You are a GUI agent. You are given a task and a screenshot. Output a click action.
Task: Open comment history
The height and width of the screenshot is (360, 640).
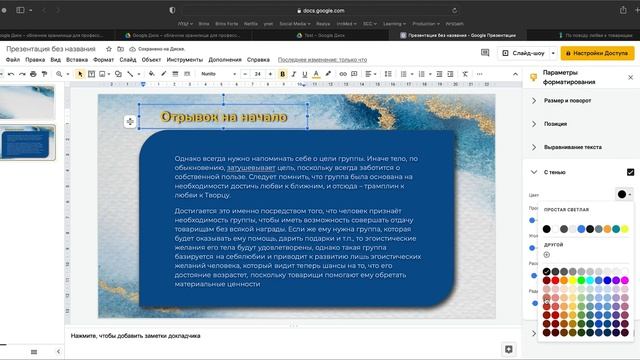tap(485, 53)
